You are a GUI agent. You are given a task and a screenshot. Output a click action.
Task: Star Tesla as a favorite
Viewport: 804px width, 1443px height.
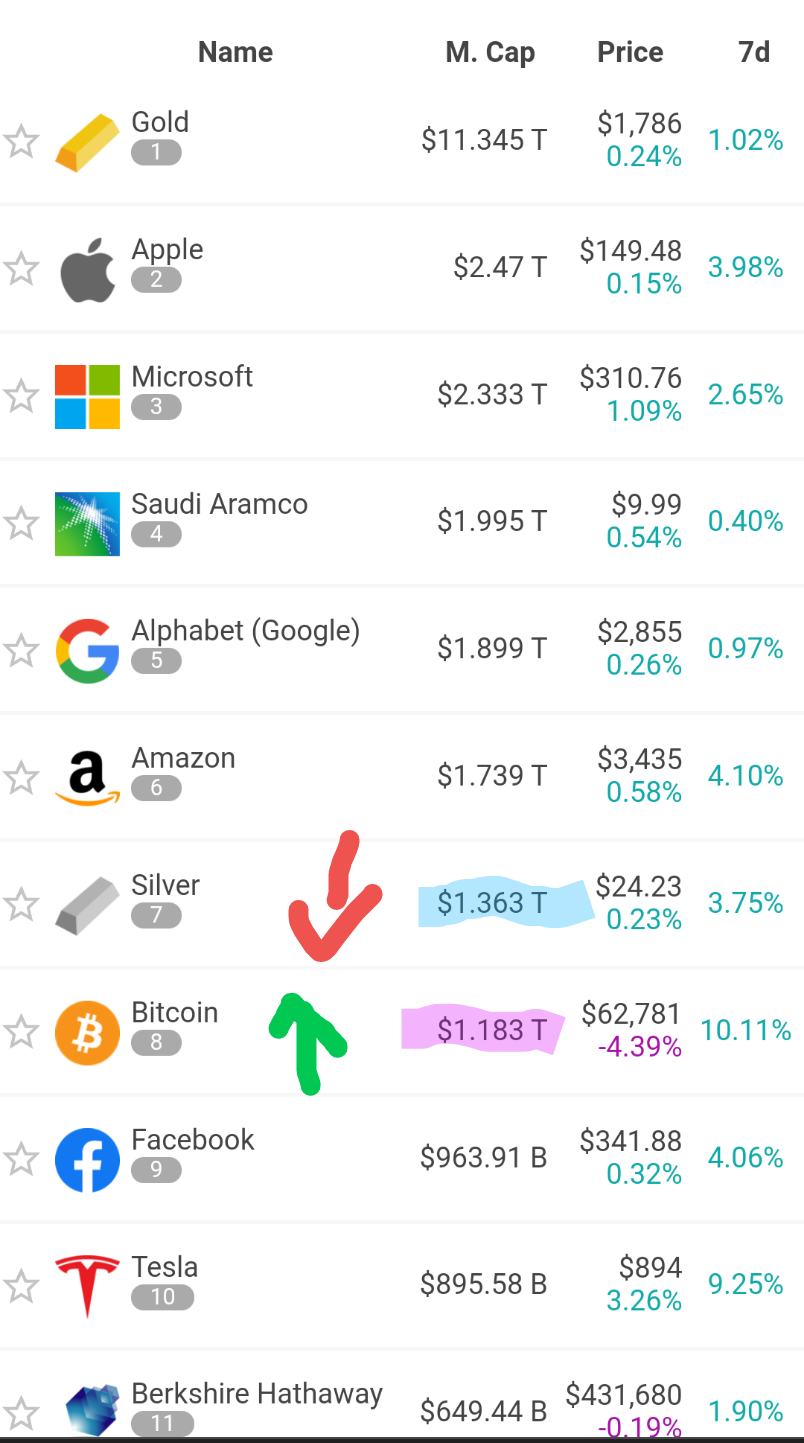[x=21, y=1285]
